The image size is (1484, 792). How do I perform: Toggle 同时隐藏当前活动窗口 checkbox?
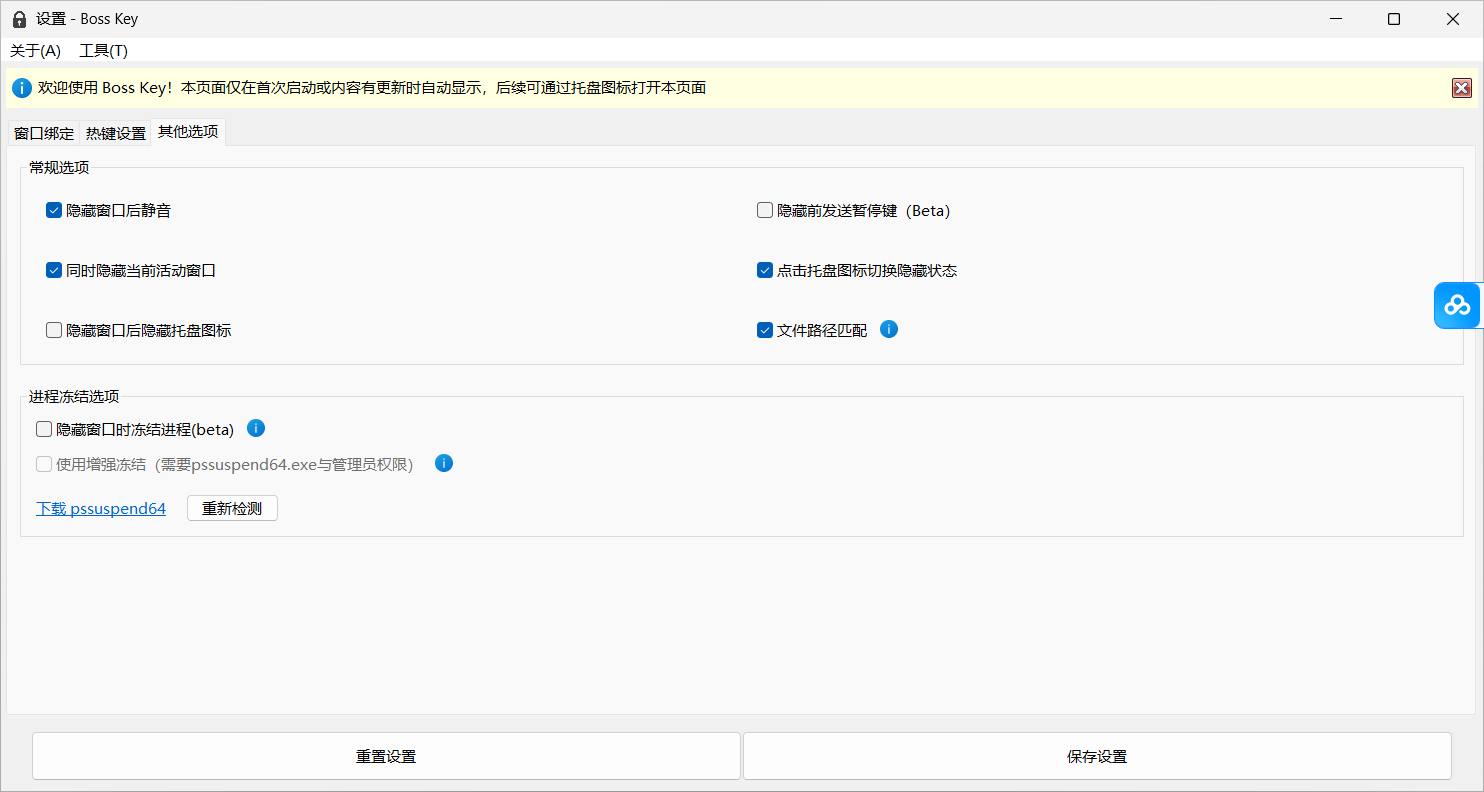54,270
